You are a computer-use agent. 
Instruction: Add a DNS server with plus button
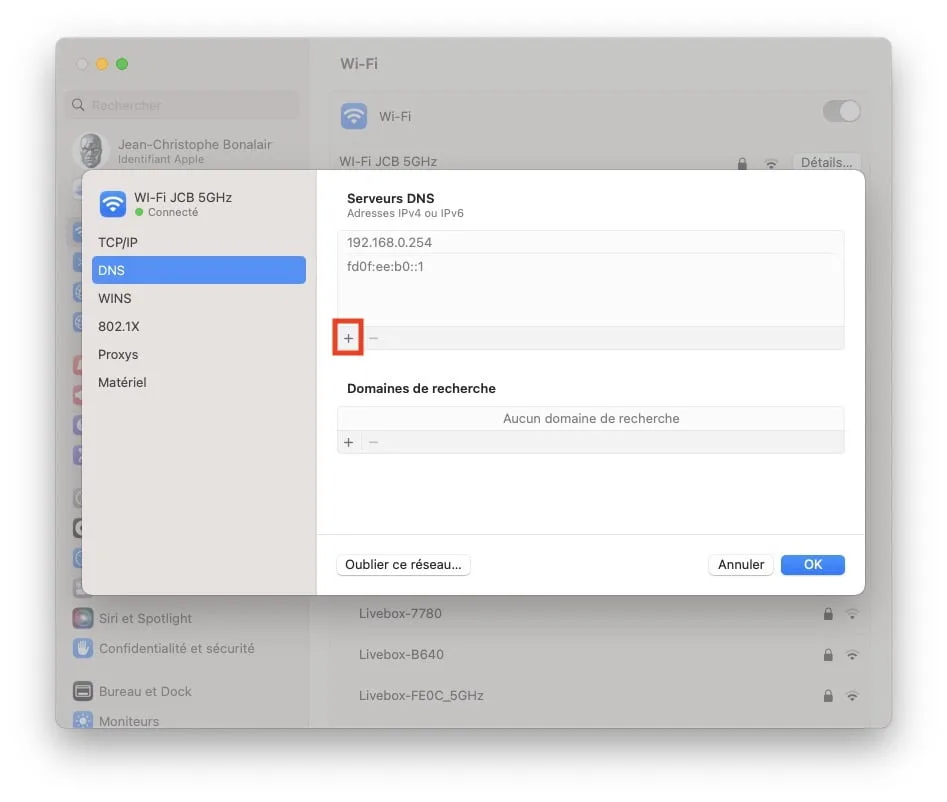(x=348, y=338)
